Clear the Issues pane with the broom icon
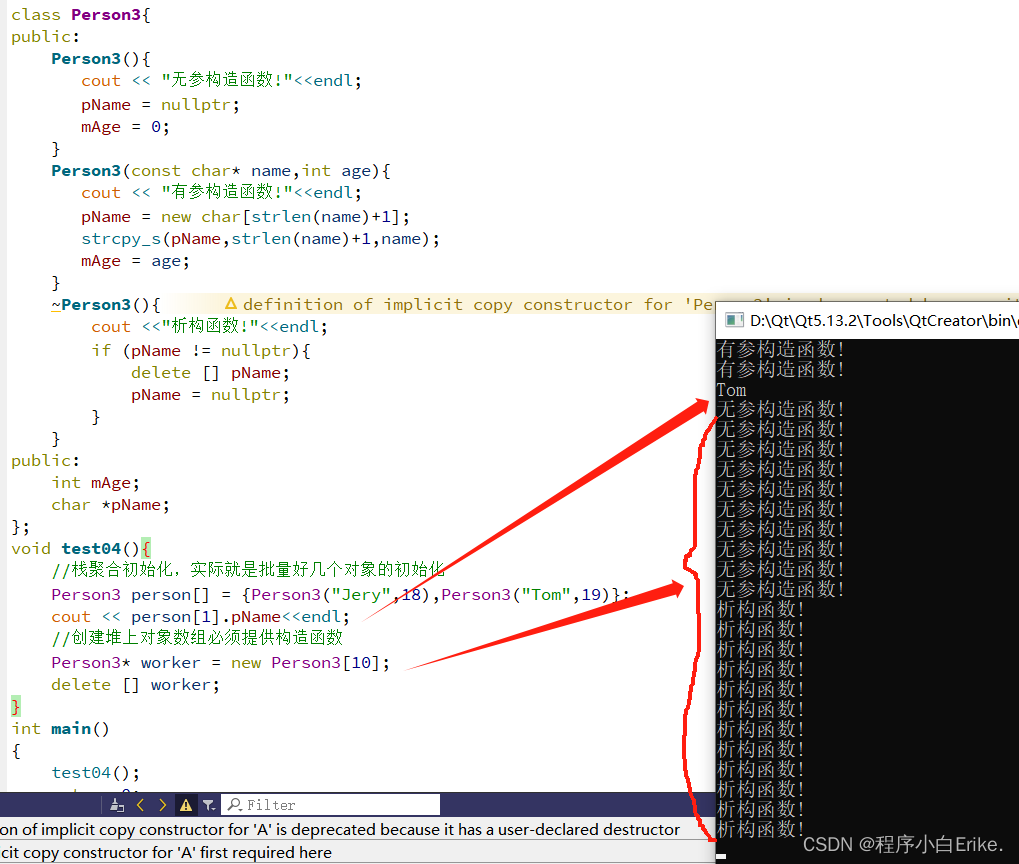This screenshot has height=864, width=1019. (x=117, y=805)
